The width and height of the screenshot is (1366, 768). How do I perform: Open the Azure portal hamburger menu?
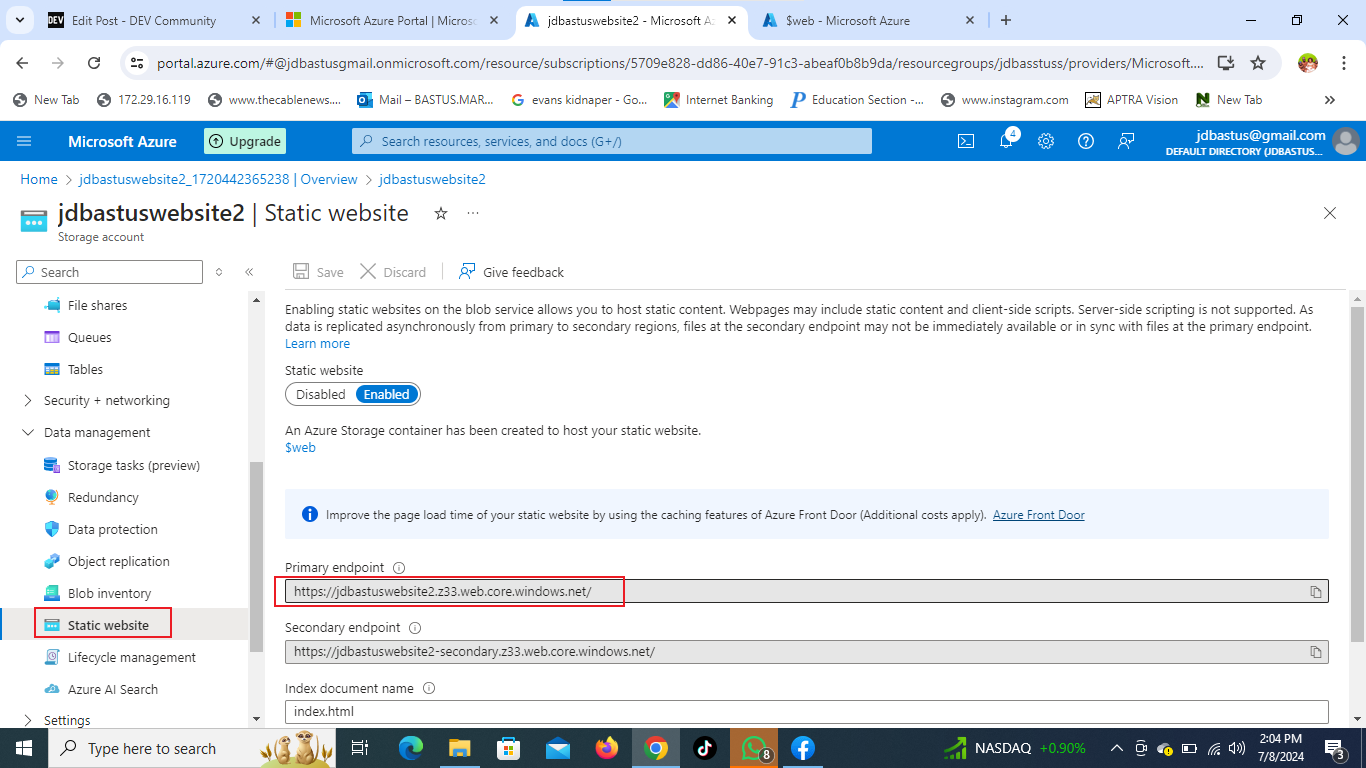point(25,141)
